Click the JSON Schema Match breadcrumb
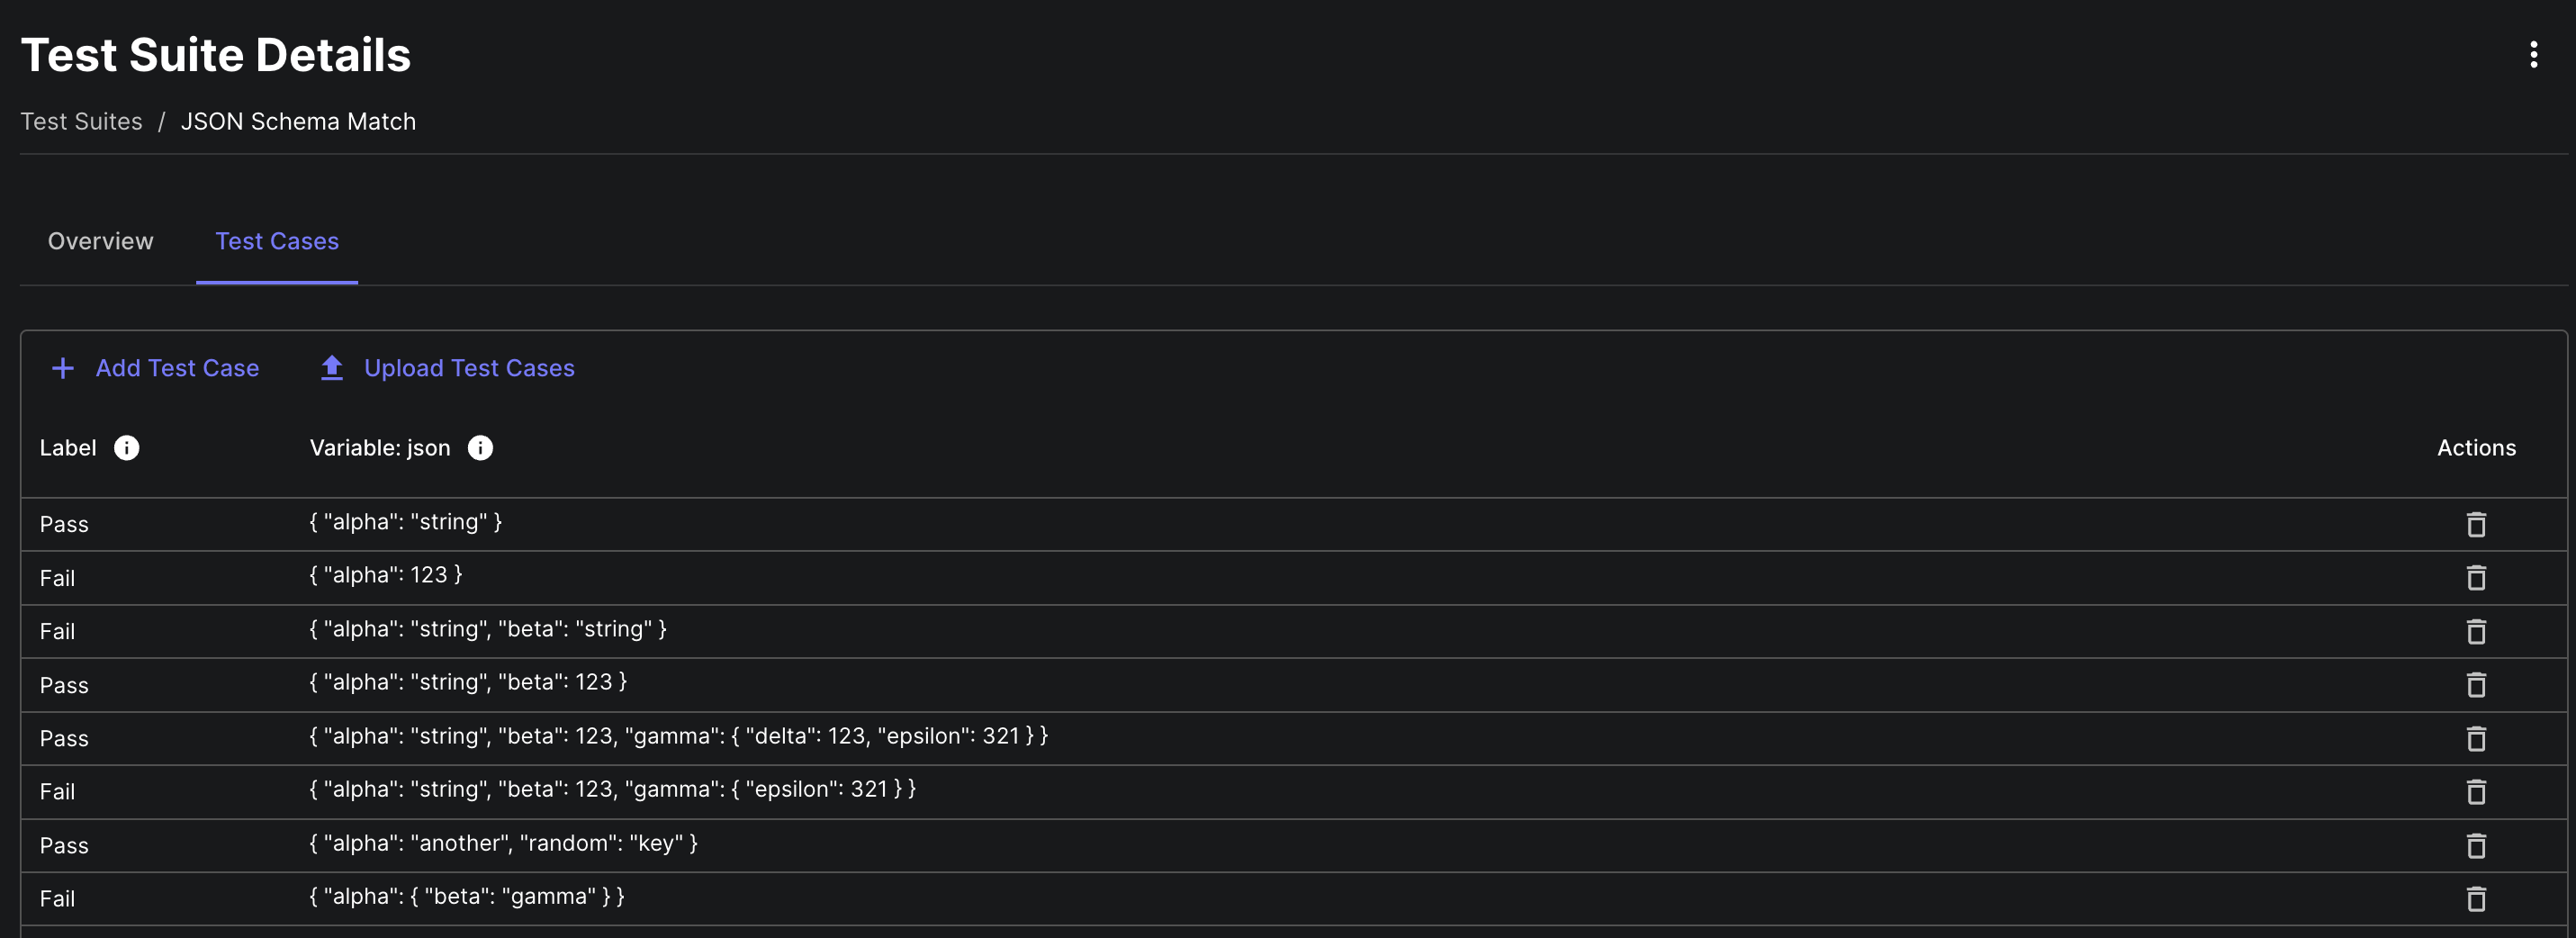 (x=297, y=121)
